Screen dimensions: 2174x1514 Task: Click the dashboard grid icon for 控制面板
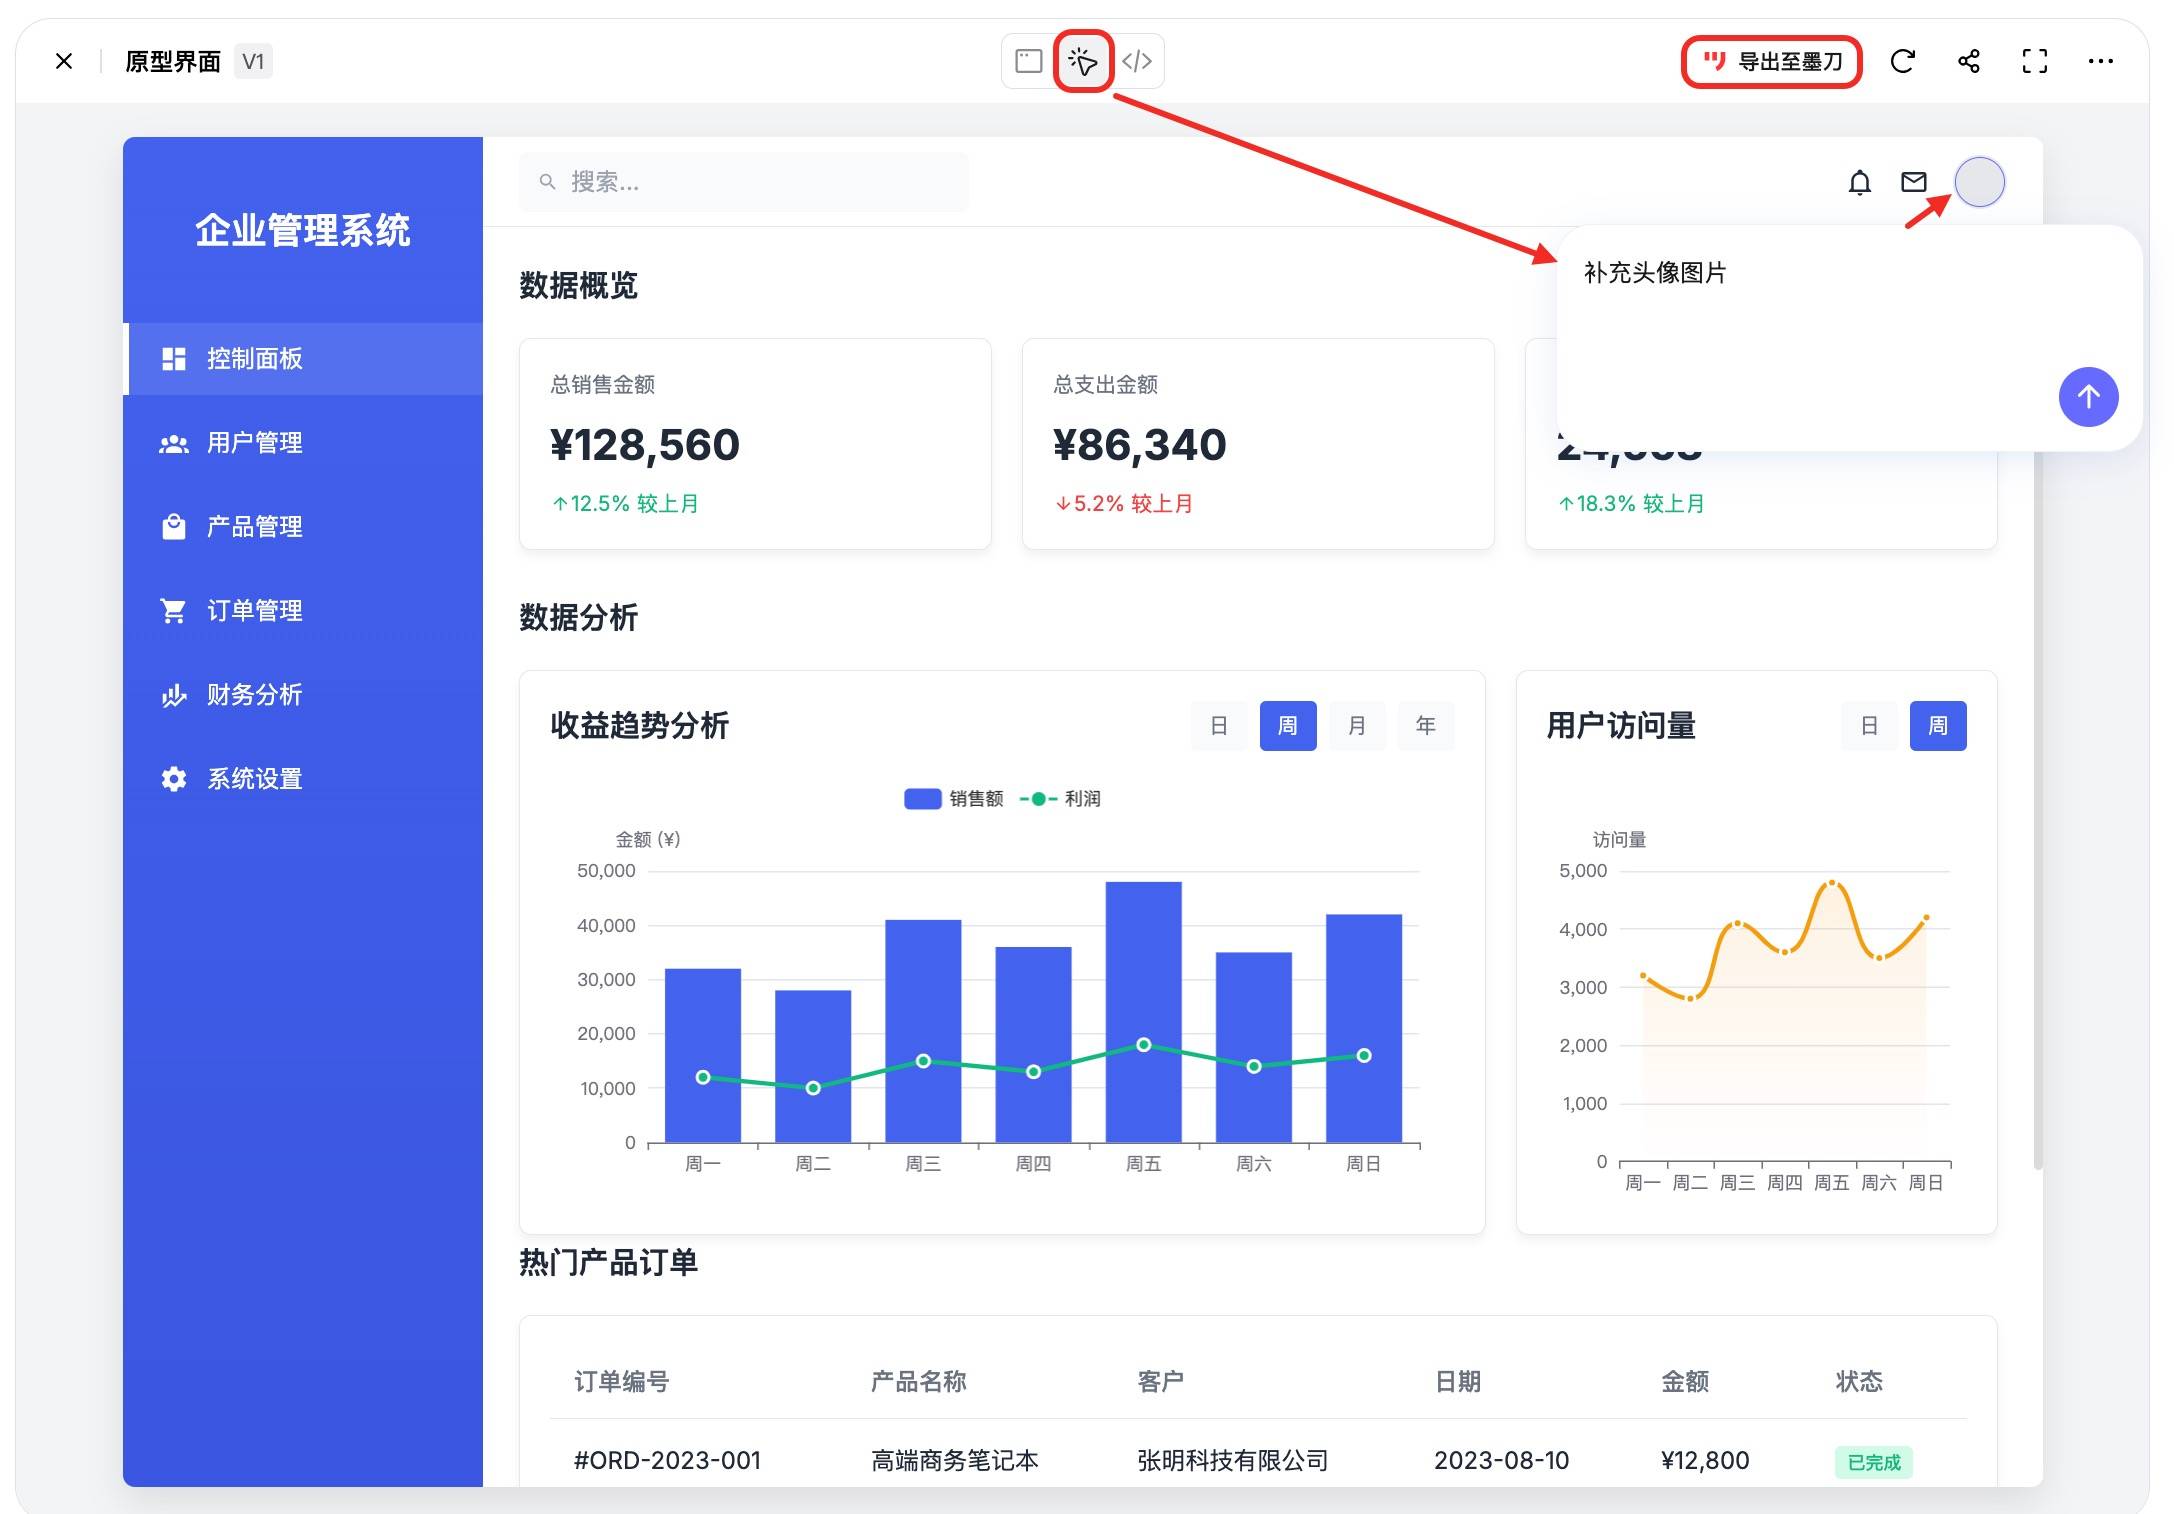[x=174, y=359]
